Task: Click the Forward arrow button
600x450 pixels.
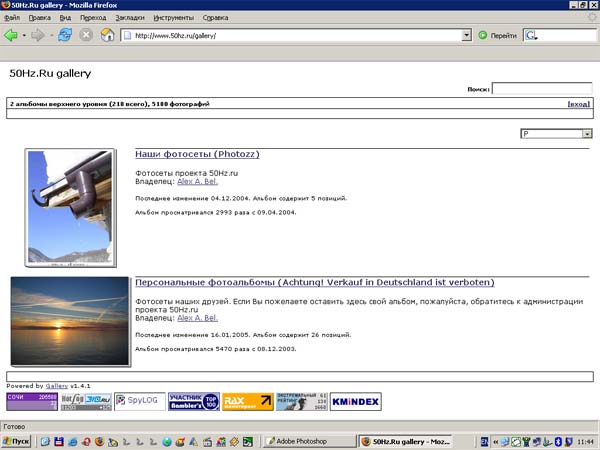Action: tap(38, 36)
